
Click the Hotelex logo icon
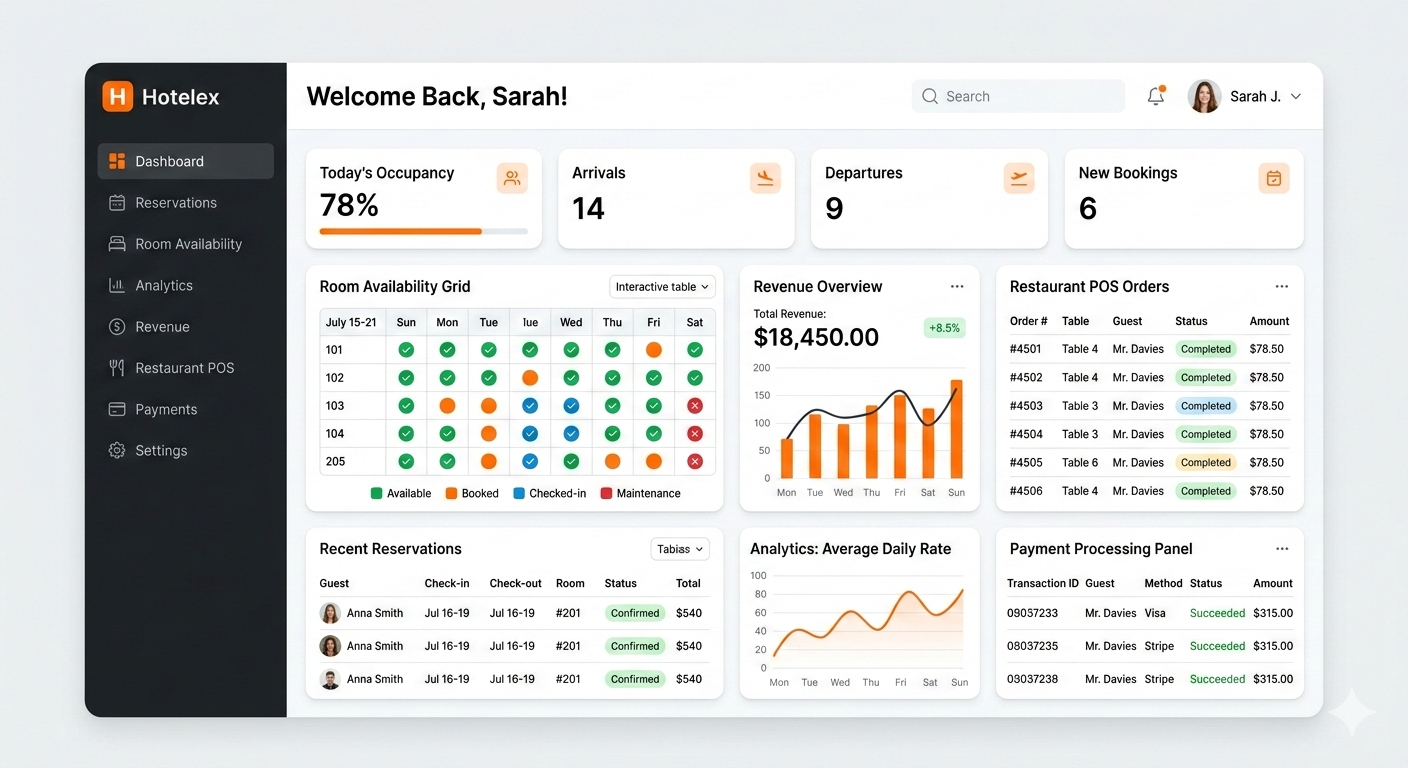[x=118, y=97]
